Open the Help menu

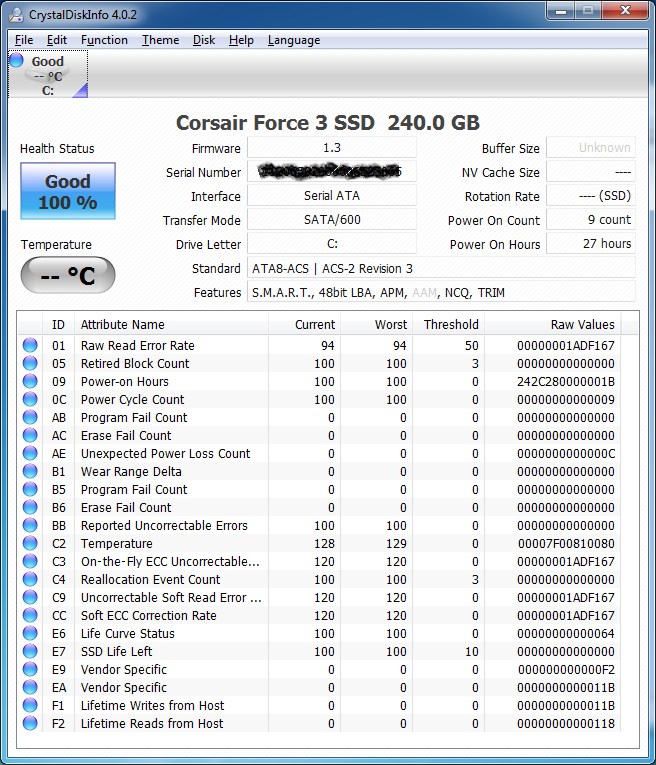pos(241,40)
